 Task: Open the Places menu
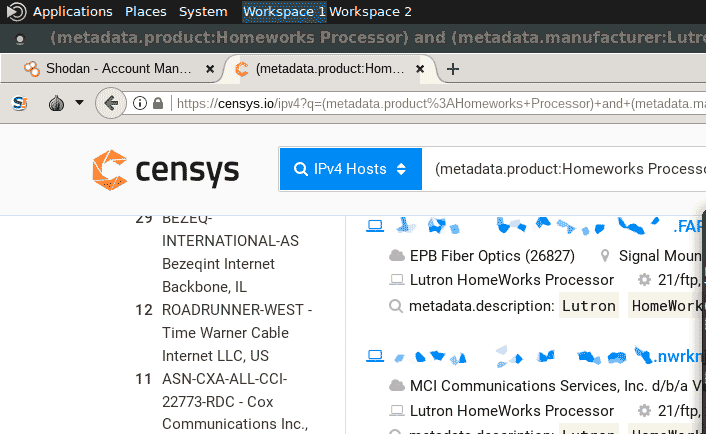pyautogui.click(x=146, y=11)
